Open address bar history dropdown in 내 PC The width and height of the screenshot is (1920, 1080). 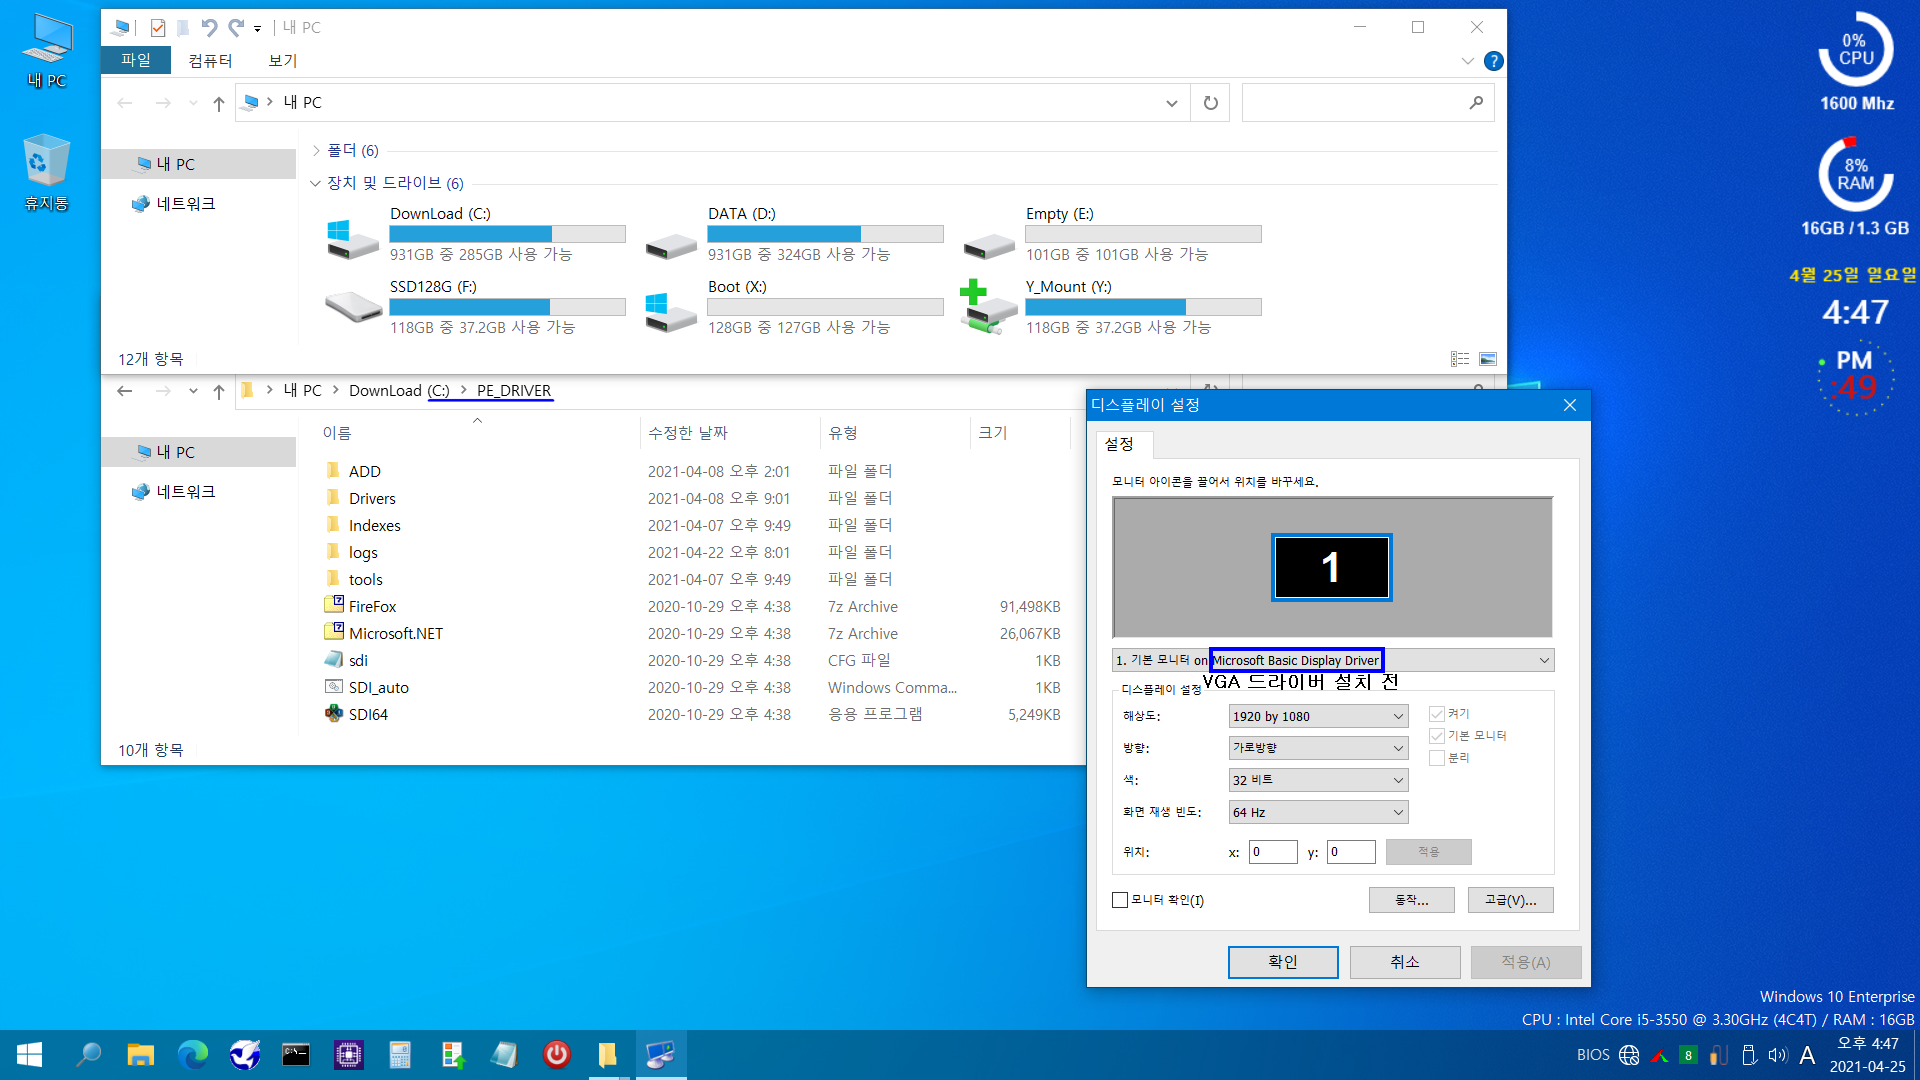pos(1171,103)
